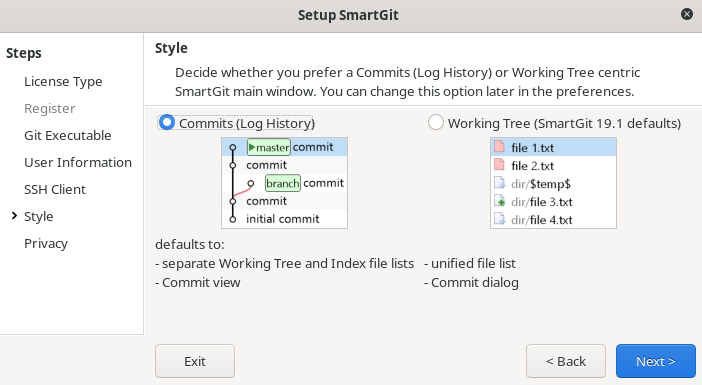
Task: Select the Commits (Log History) radio button
Action: pos(167,122)
